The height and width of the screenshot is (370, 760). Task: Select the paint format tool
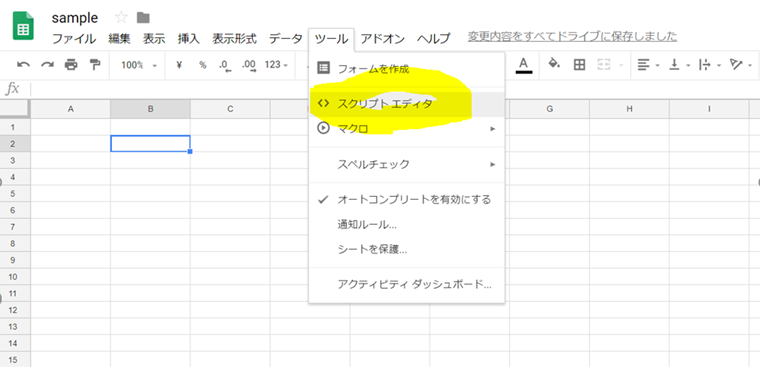point(95,64)
